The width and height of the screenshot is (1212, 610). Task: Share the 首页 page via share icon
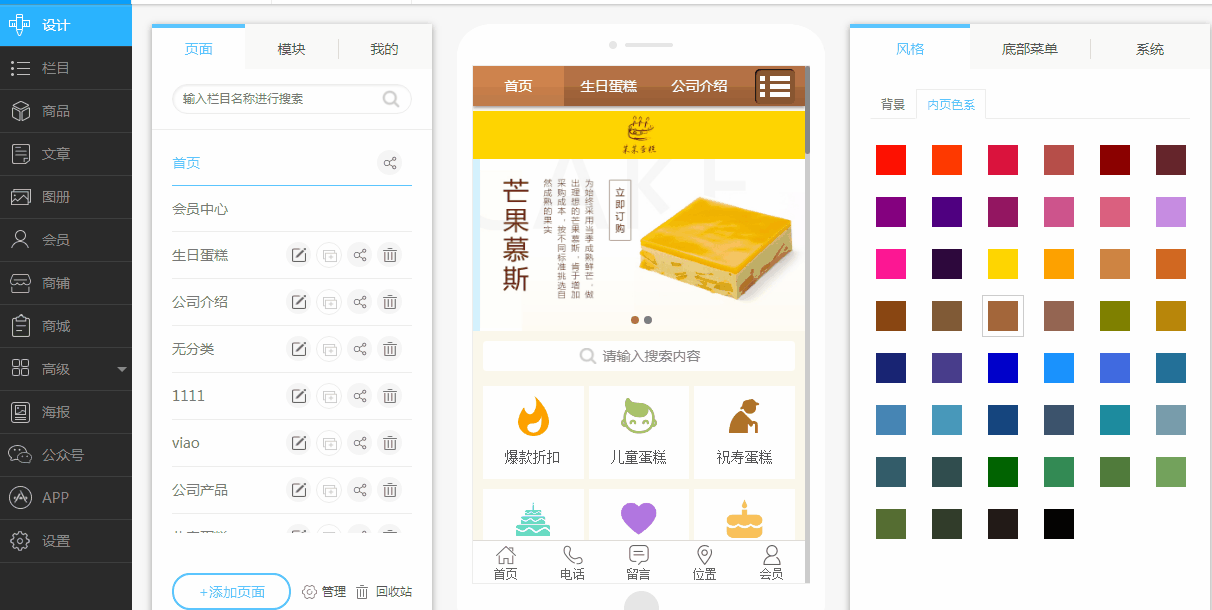point(391,163)
